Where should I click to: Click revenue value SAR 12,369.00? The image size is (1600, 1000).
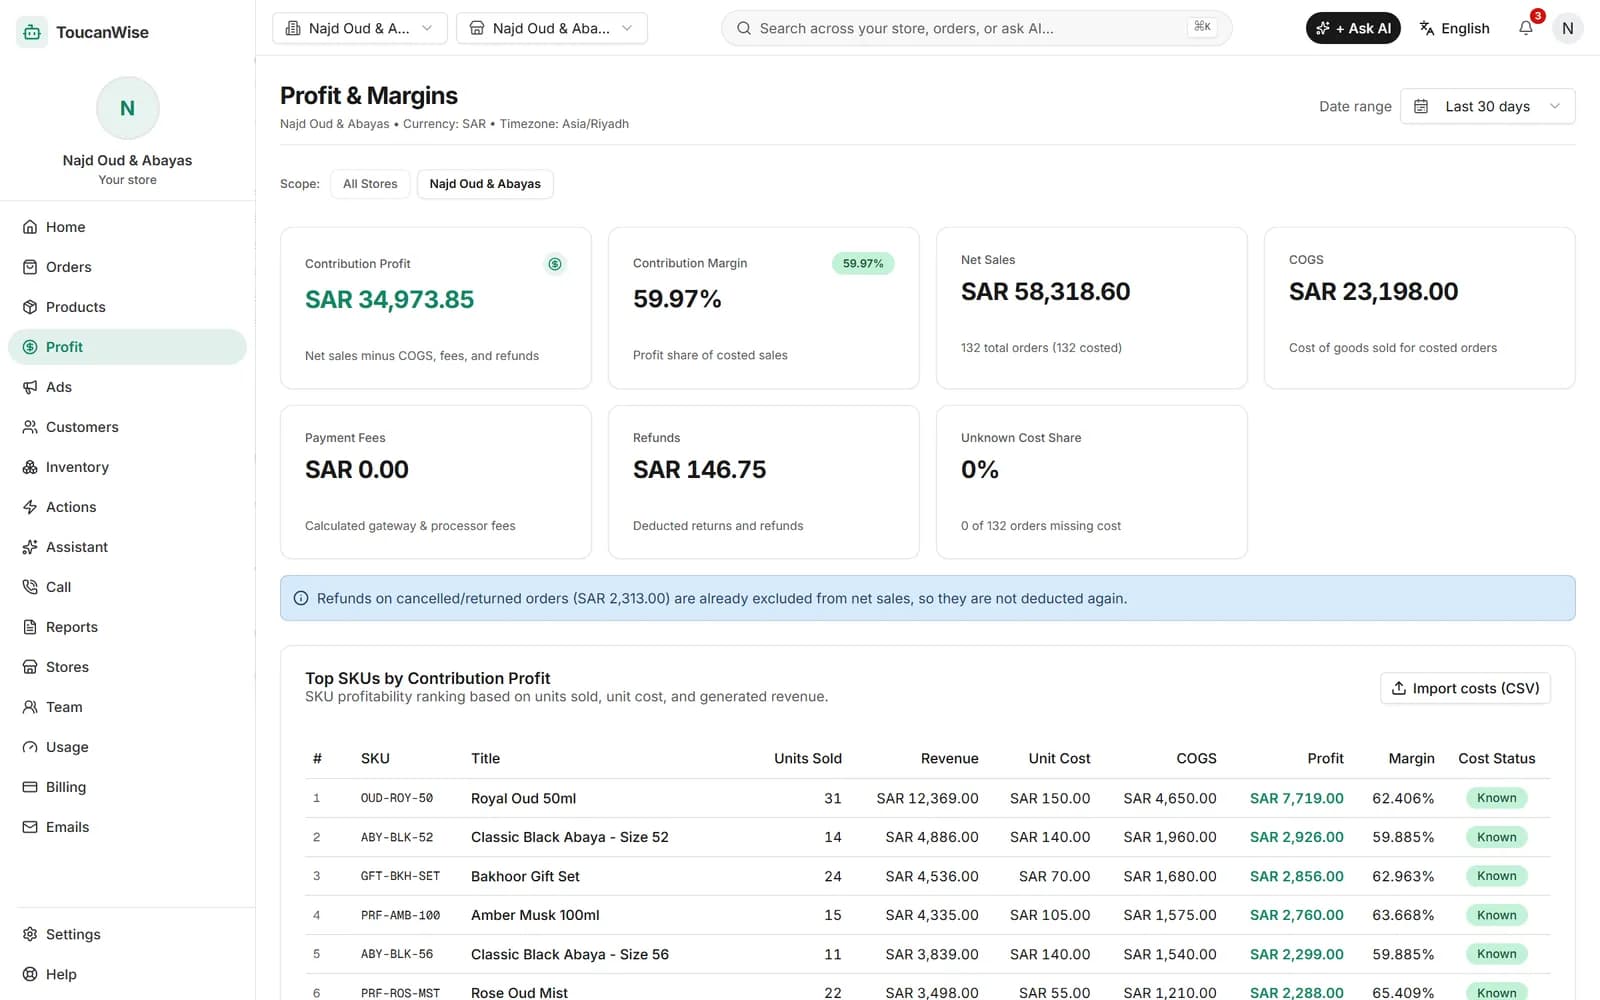coord(927,798)
